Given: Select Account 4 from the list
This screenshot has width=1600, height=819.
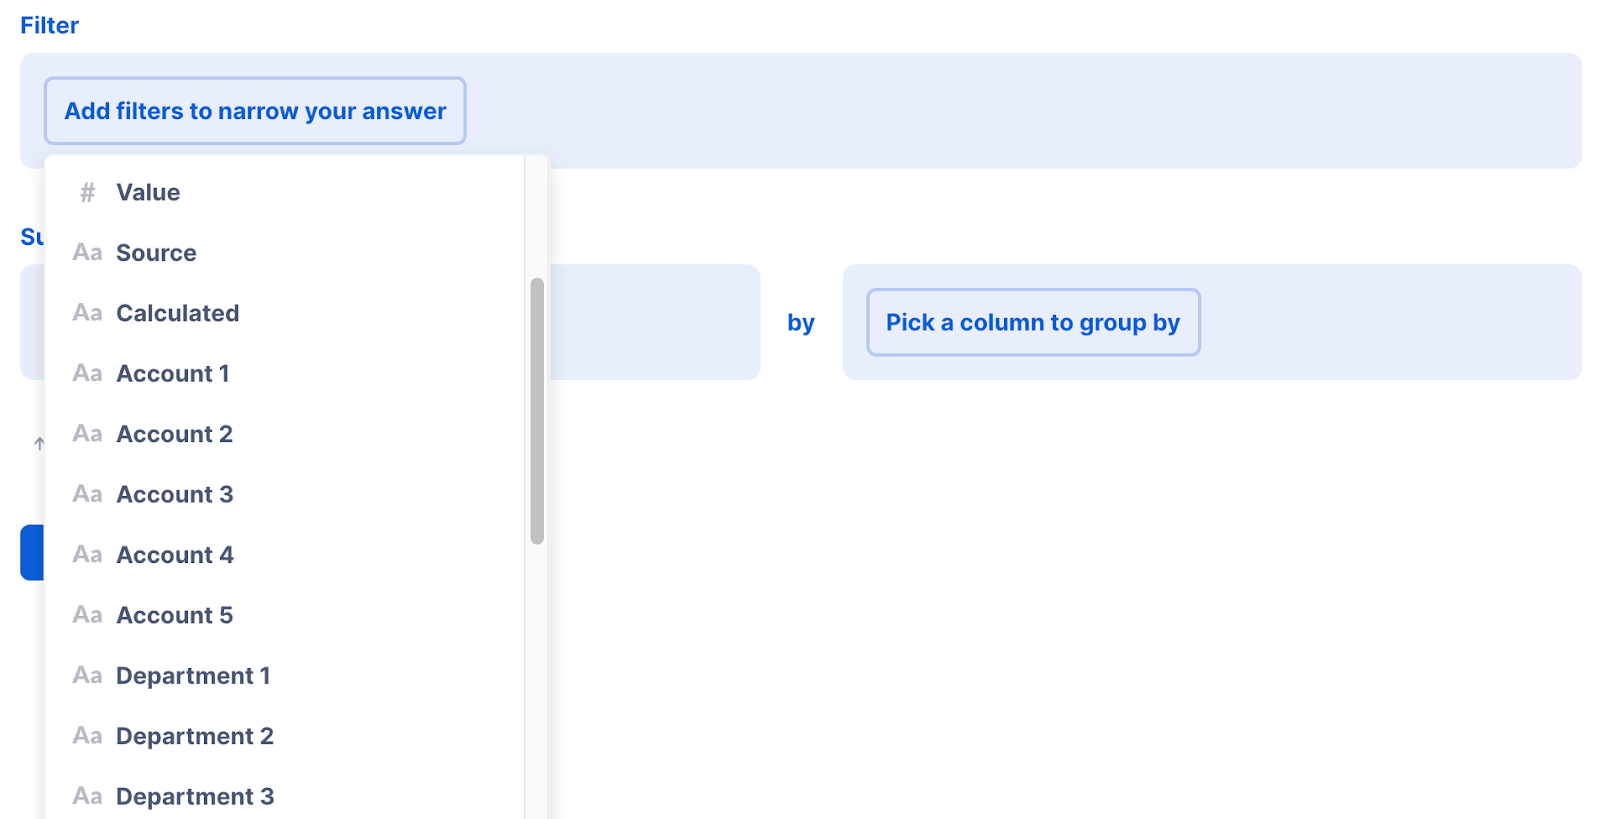Looking at the screenshot, I should [x=175, y=554].
